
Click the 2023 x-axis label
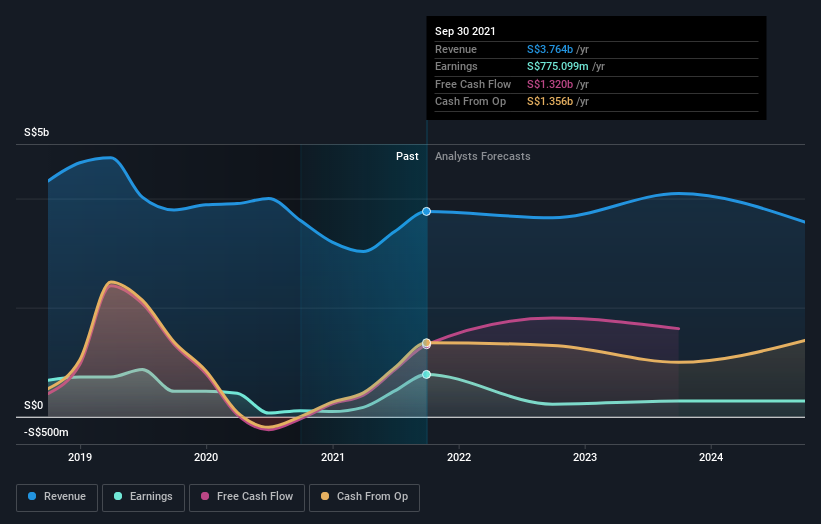coord(585,457)
